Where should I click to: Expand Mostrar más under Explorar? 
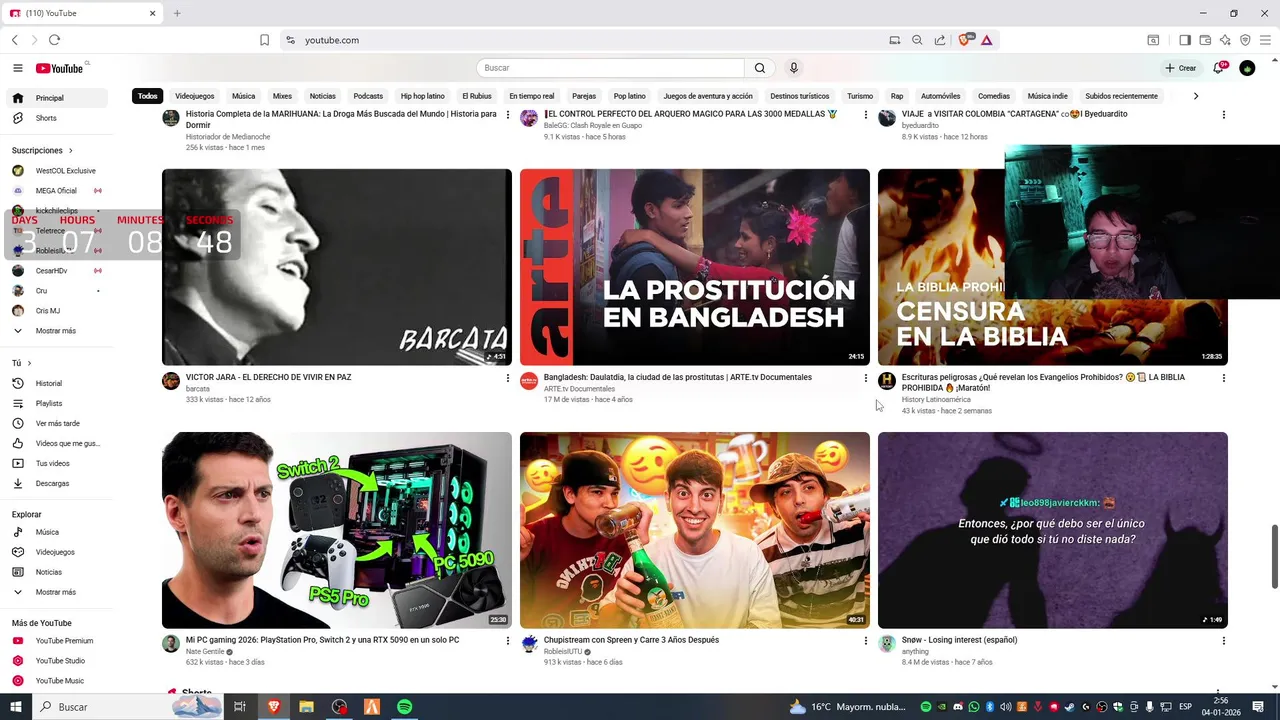pyautogui.click(x=59, y=592)
